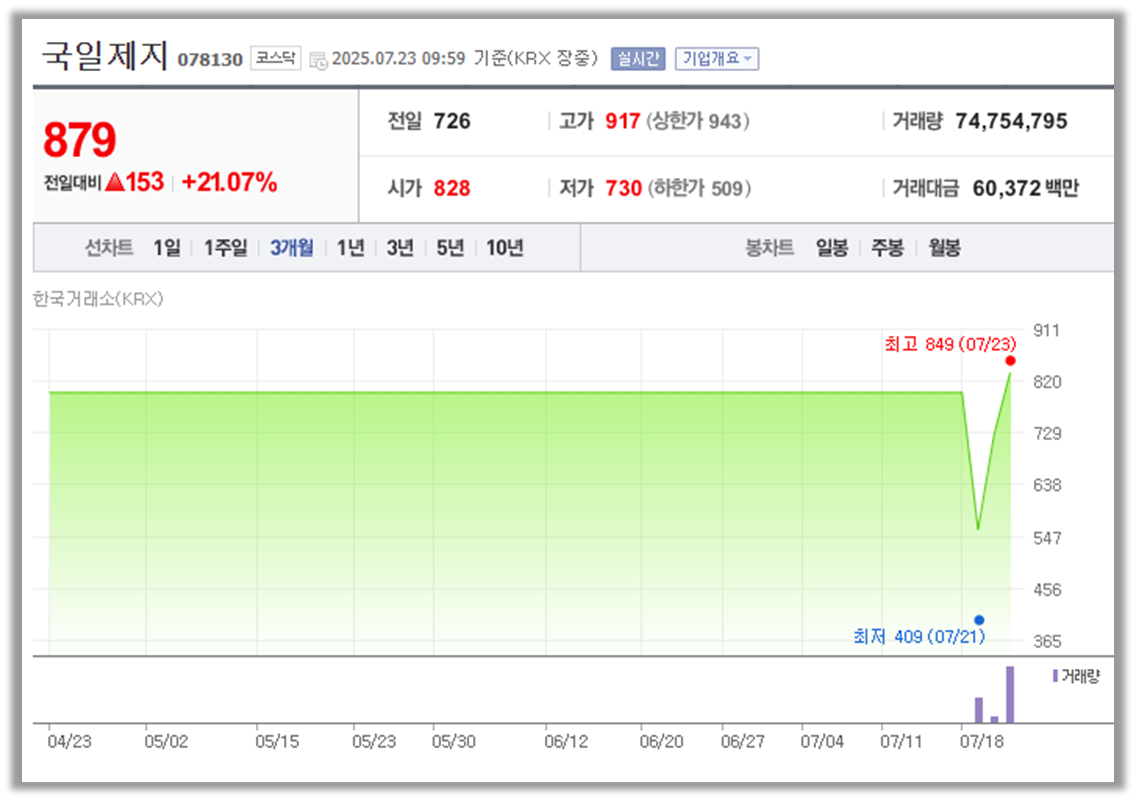
Task: Click the 전일 value 726
Action: click(x=452, y=121)
